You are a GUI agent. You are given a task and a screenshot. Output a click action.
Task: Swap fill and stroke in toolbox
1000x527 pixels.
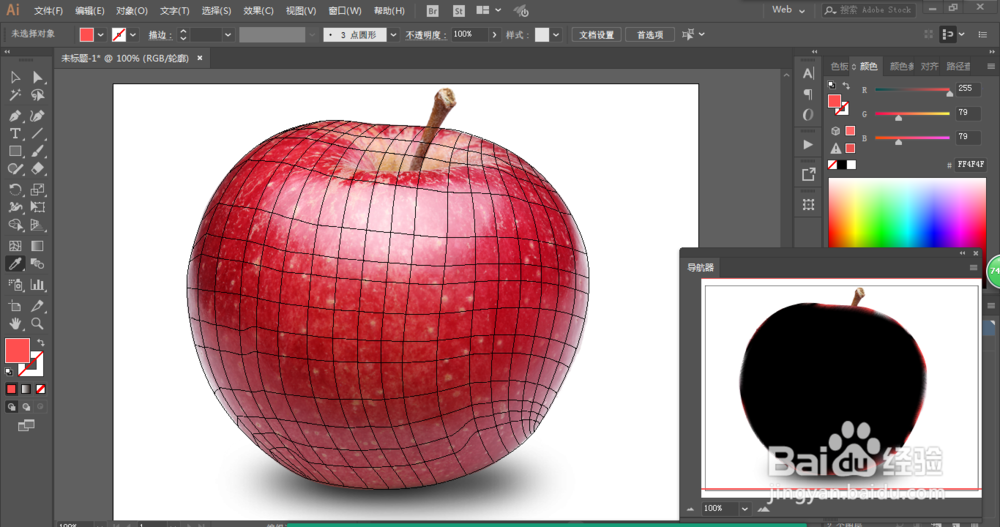(x=40, y=343)
